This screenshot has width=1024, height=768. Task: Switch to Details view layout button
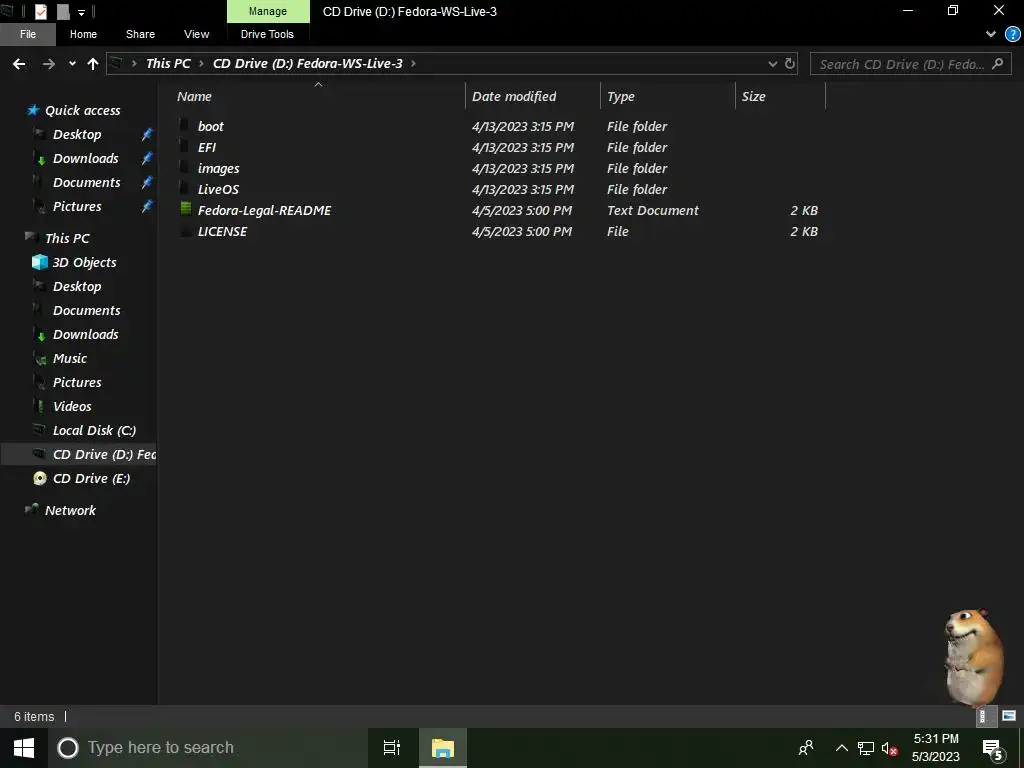tap(984, 716)
